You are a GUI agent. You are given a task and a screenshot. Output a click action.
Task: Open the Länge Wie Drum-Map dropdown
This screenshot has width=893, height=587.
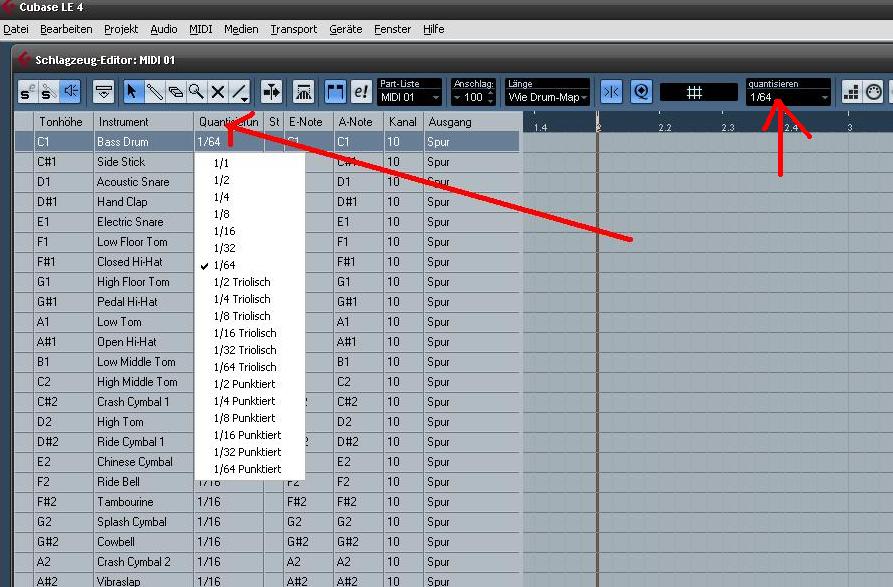point(547,97)
